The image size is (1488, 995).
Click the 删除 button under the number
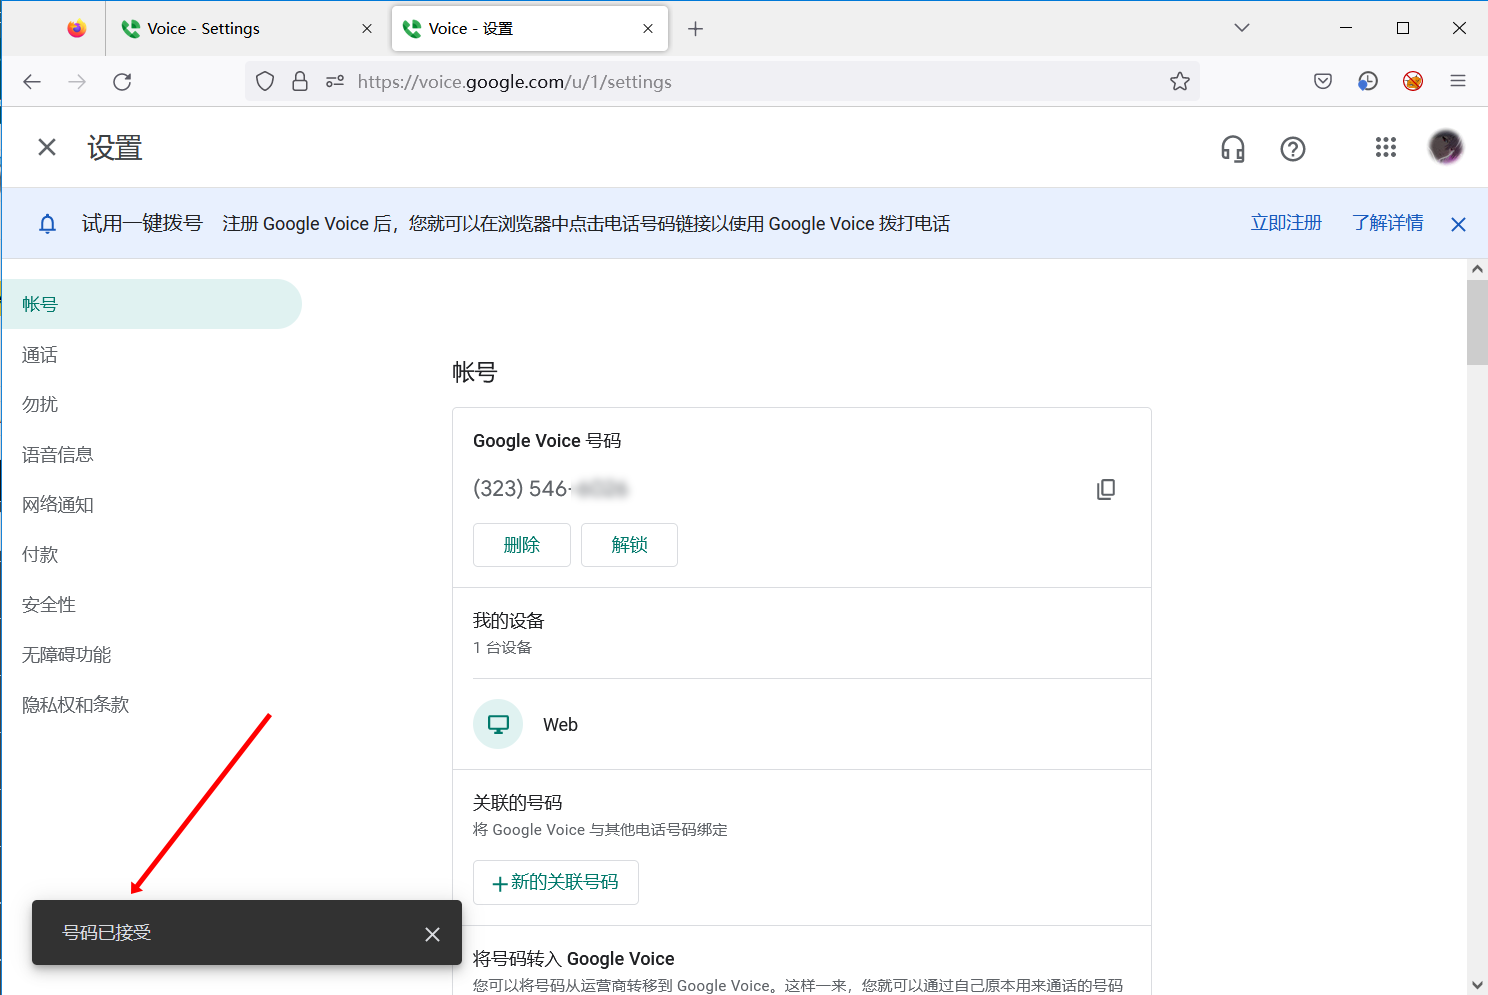pos(522,545)
